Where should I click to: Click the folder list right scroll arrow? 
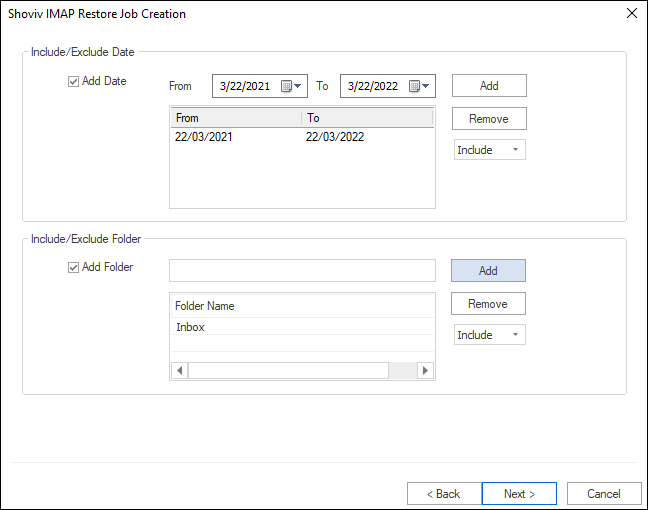pos(425,370)
